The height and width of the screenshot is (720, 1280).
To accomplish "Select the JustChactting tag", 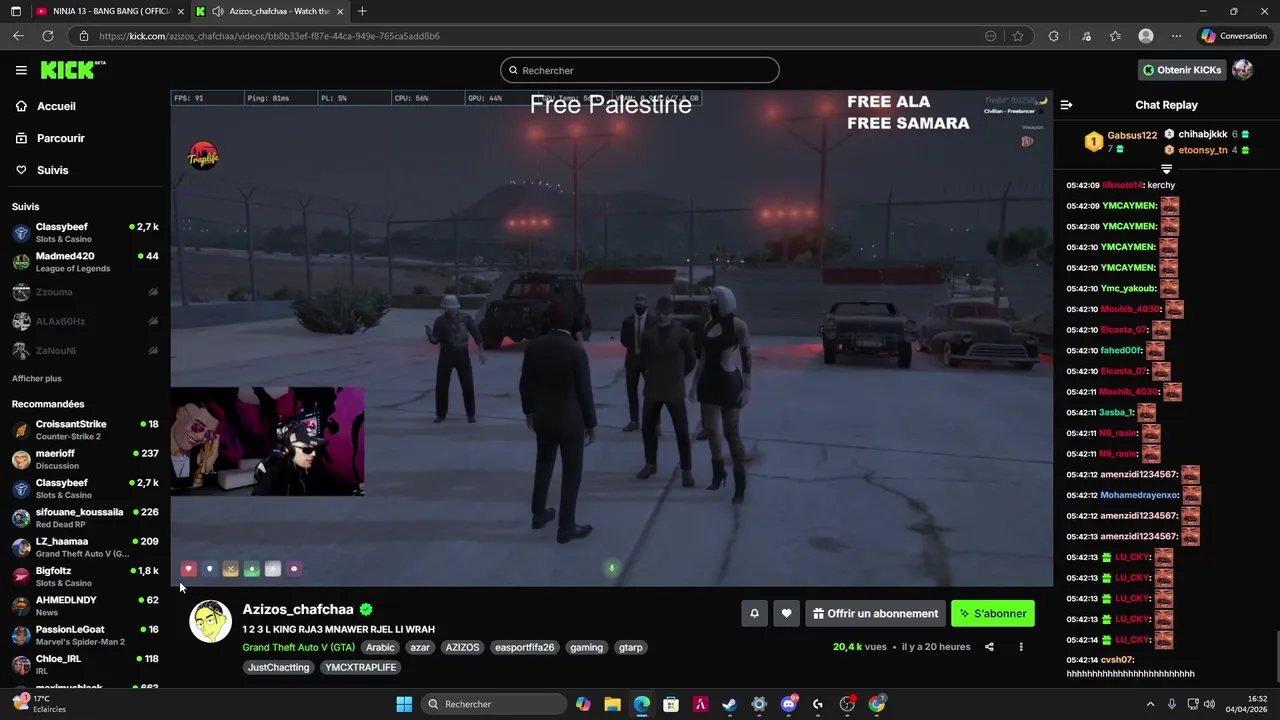I will 278,667.
